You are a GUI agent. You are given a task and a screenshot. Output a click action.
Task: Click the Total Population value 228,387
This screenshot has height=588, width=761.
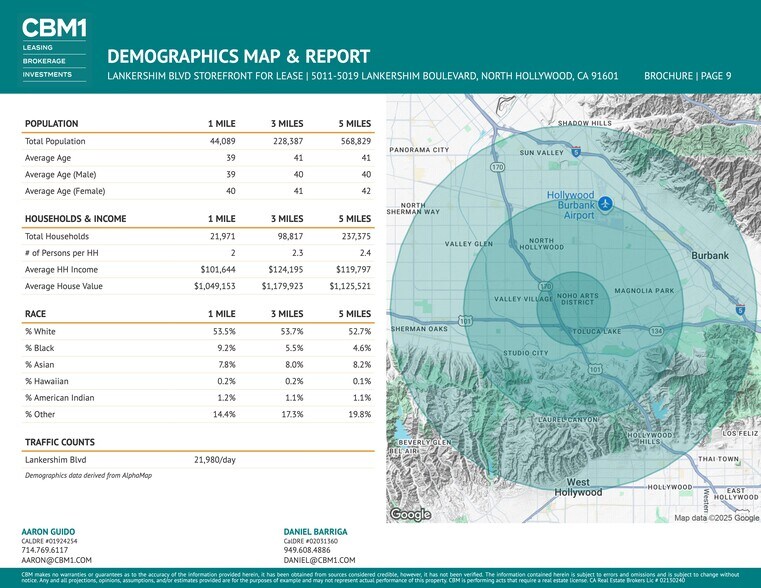[x=288, y=141]
